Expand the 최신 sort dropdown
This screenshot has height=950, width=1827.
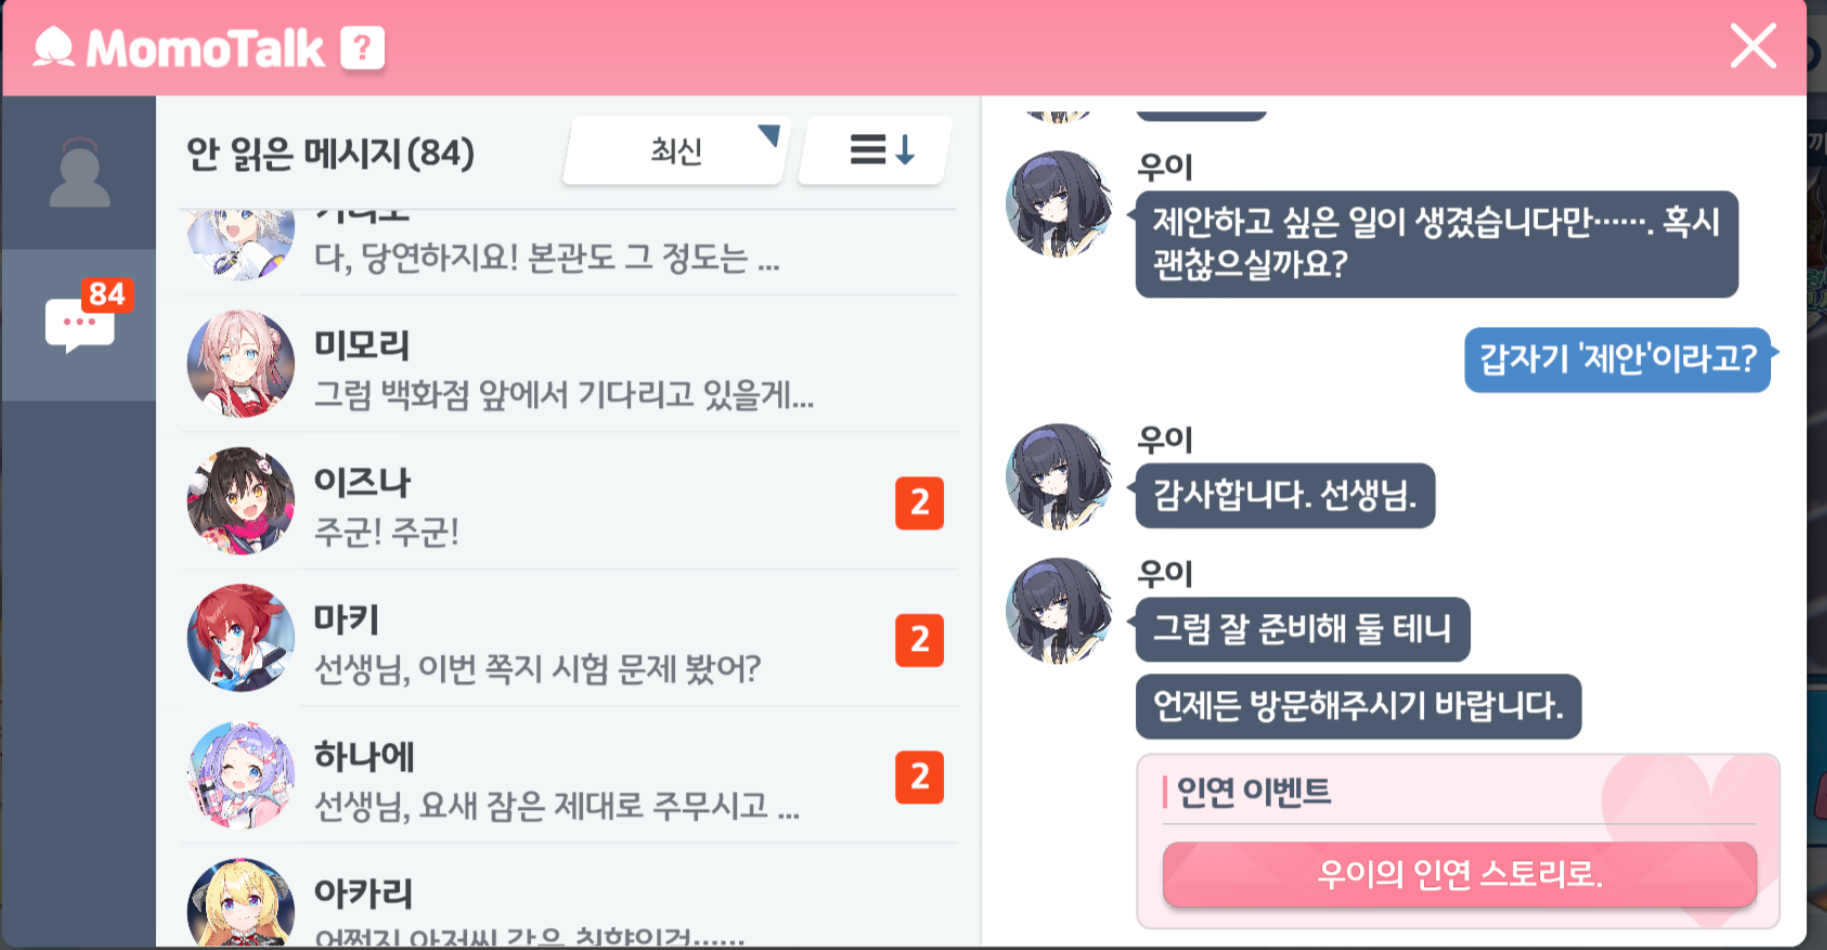pos(676,151)
